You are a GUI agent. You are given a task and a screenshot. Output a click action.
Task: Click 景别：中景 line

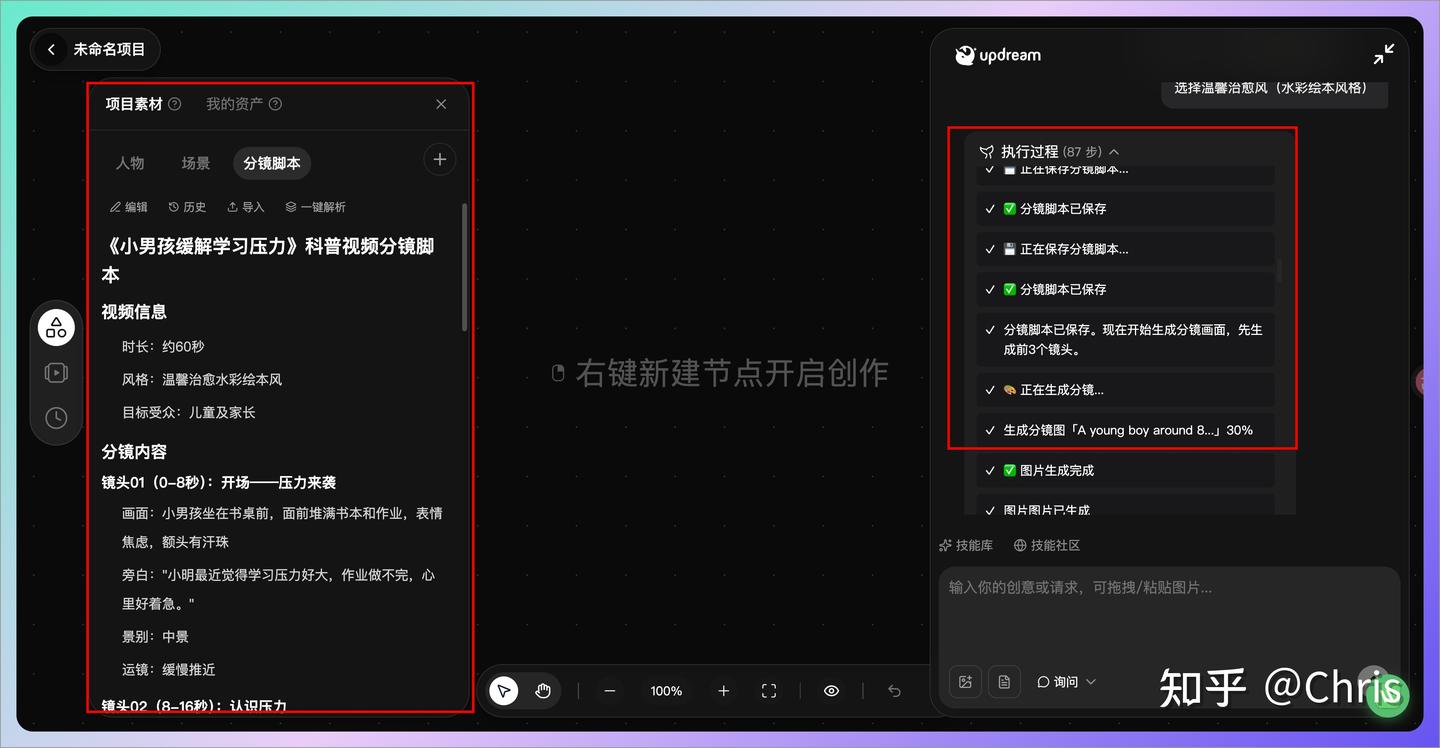[x=155, y=636]
